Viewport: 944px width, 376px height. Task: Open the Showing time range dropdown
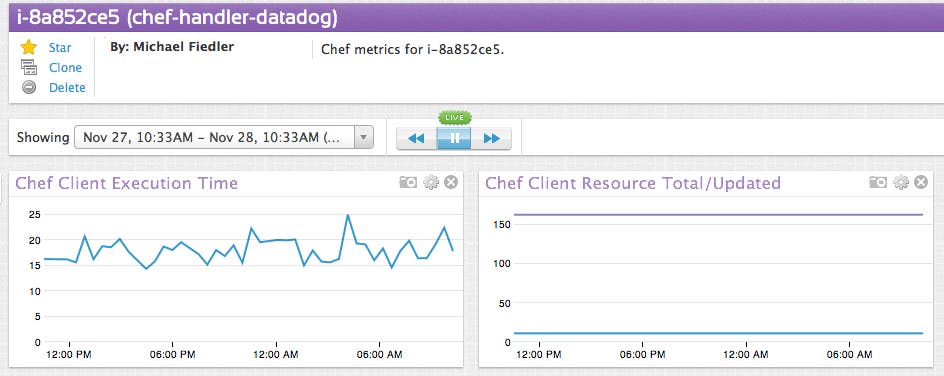click(223, 138)
